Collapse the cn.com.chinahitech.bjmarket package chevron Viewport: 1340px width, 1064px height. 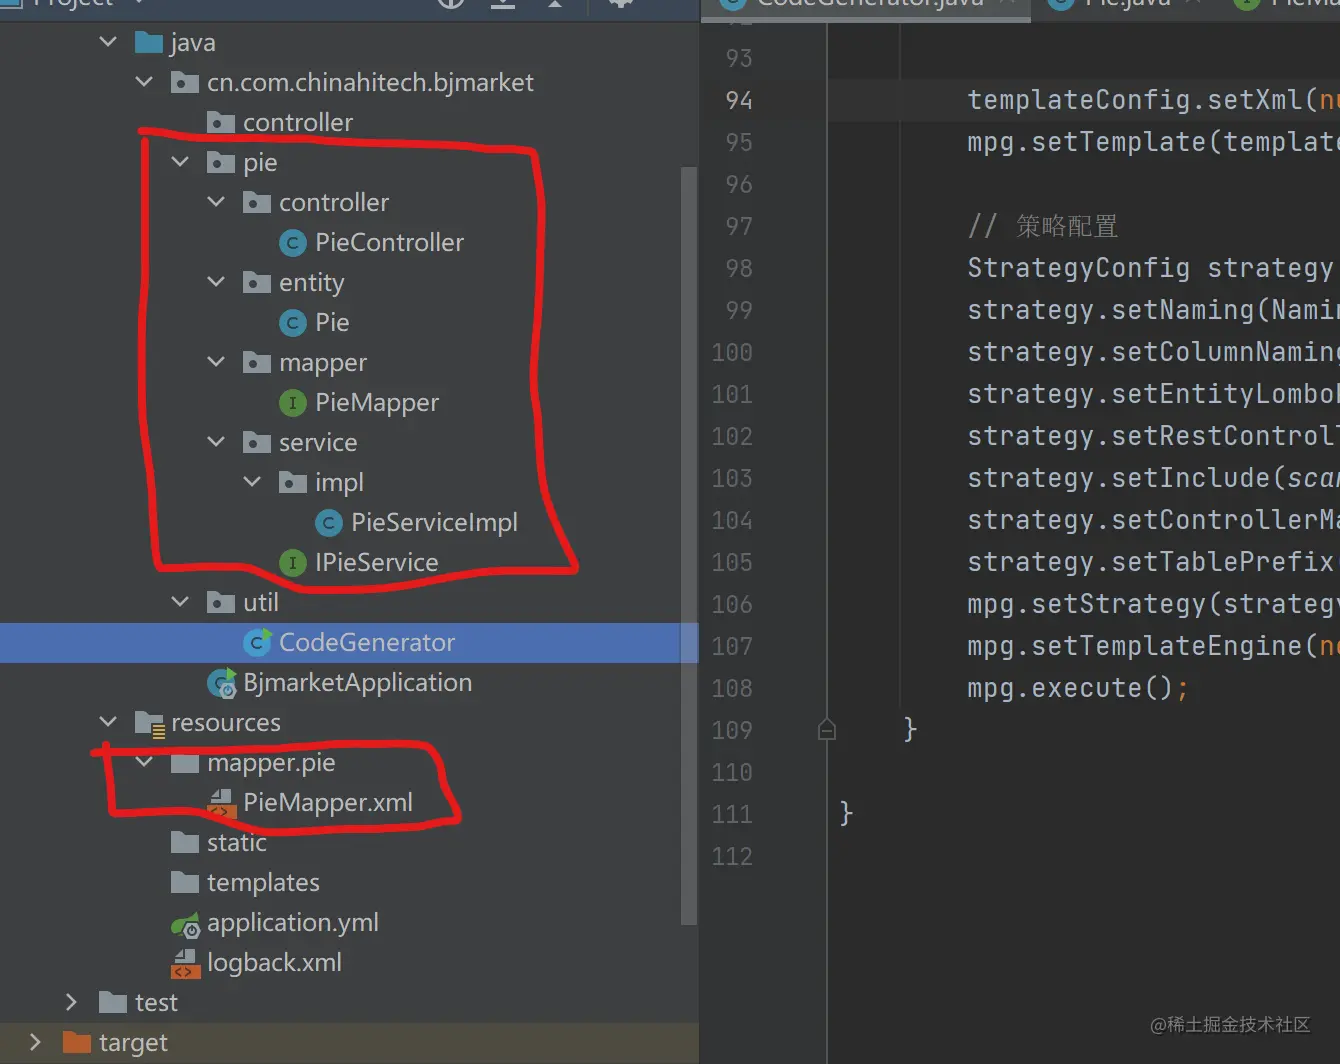pos(144,82)
